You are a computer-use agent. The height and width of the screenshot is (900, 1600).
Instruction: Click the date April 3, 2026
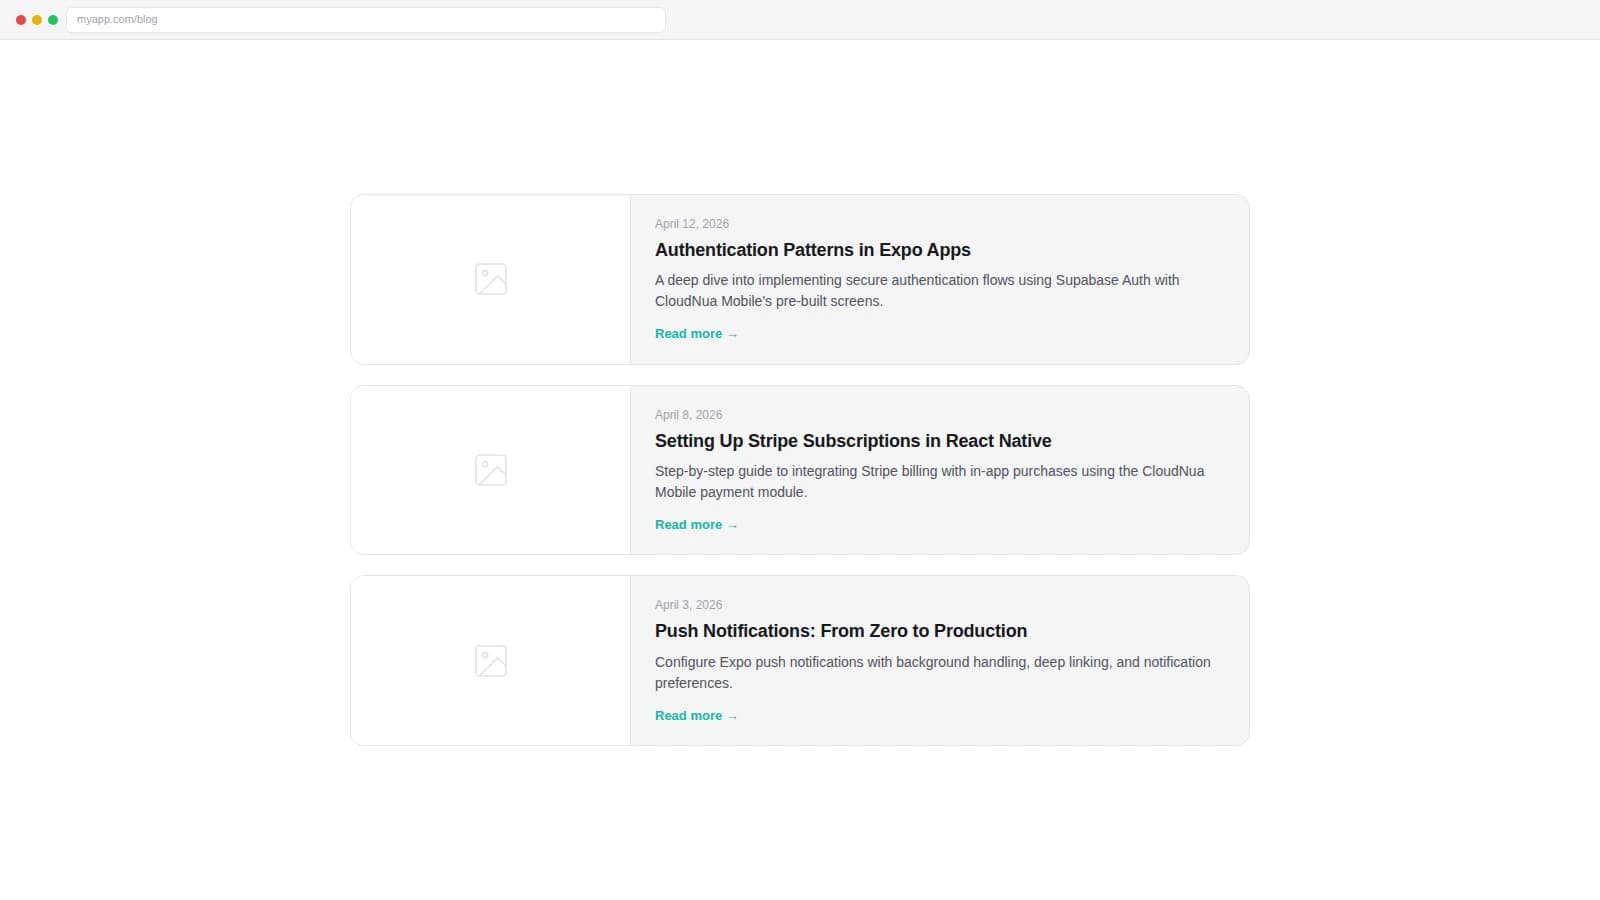tap(688, 605)
